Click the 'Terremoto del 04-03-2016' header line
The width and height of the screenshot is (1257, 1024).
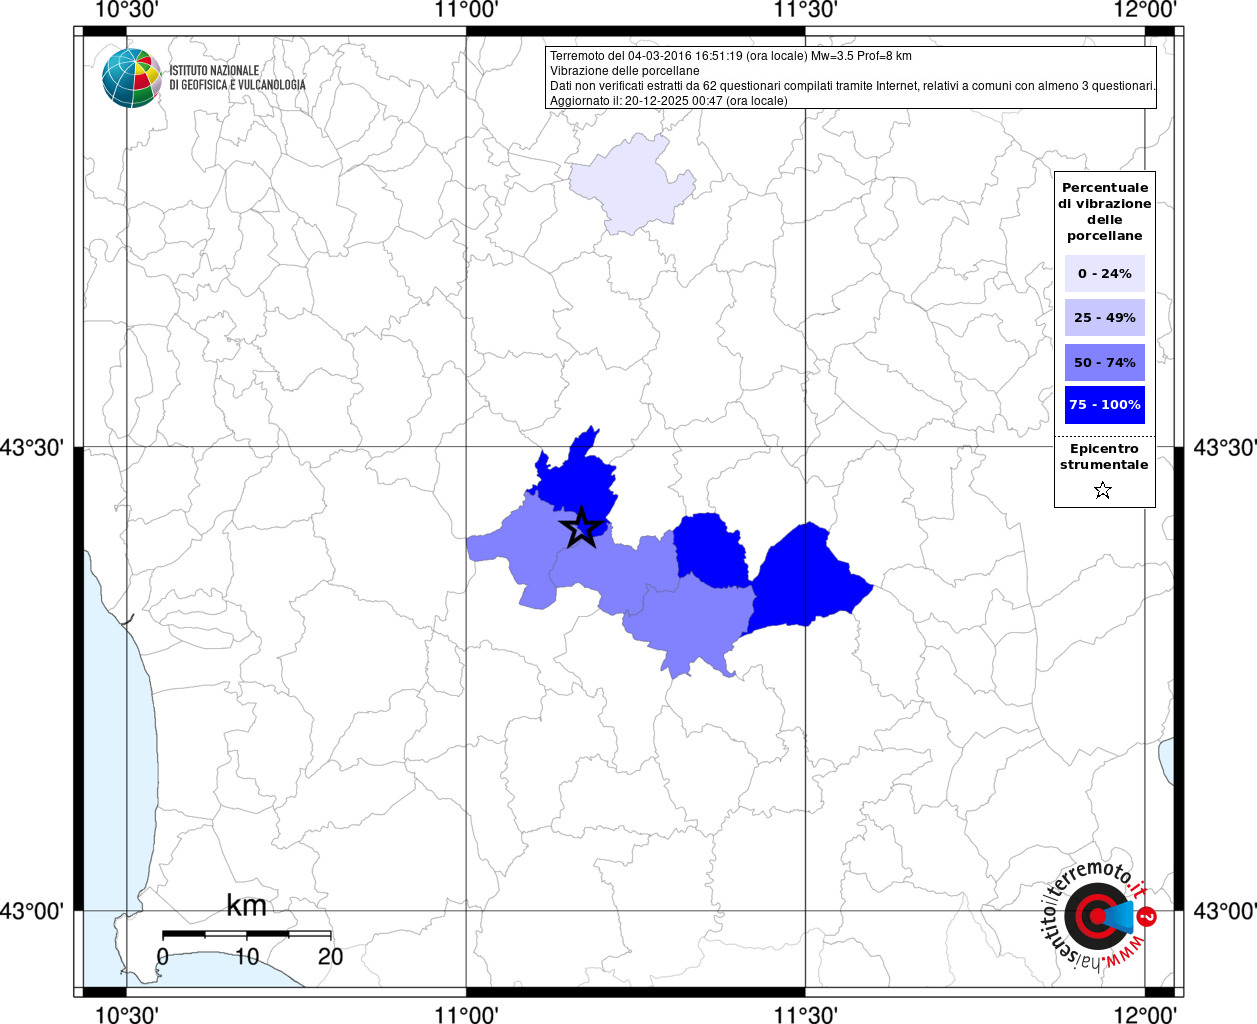731,56
